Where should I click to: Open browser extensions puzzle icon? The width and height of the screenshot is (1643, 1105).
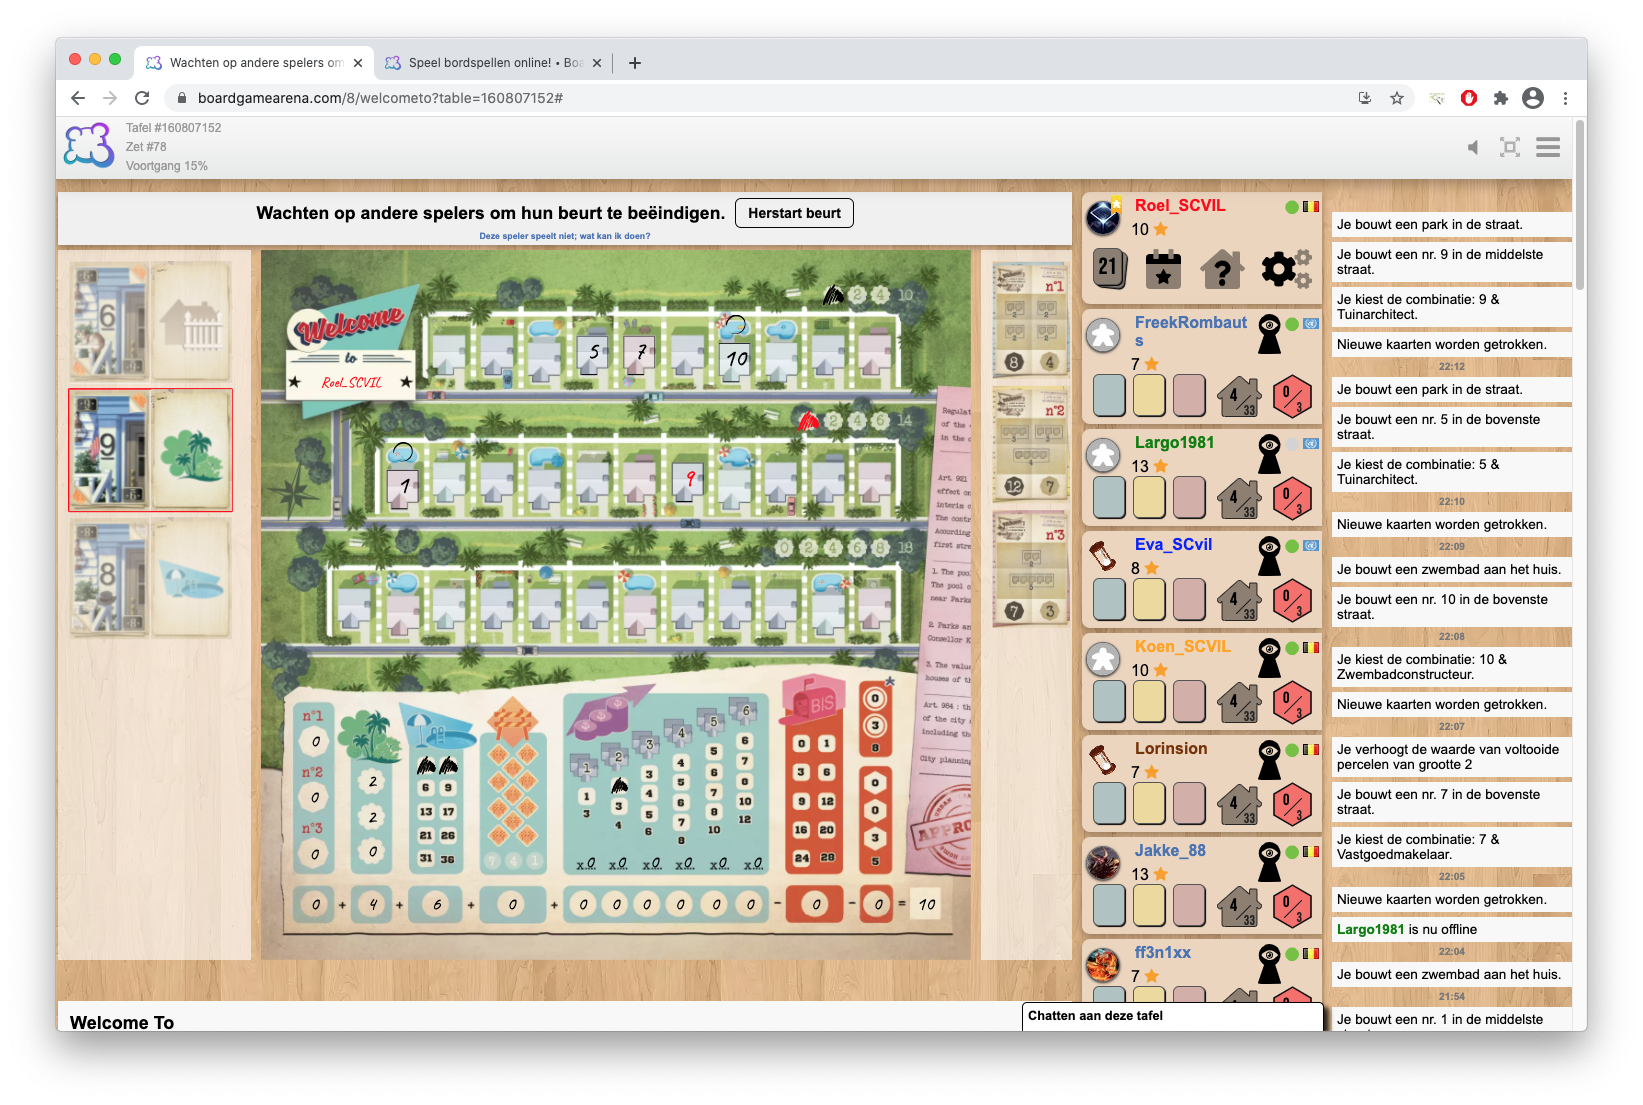click(x=1500, y=98)
